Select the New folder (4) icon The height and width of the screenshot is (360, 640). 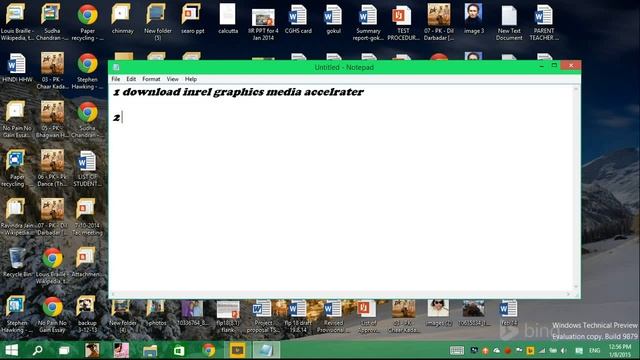pos(122,316)
